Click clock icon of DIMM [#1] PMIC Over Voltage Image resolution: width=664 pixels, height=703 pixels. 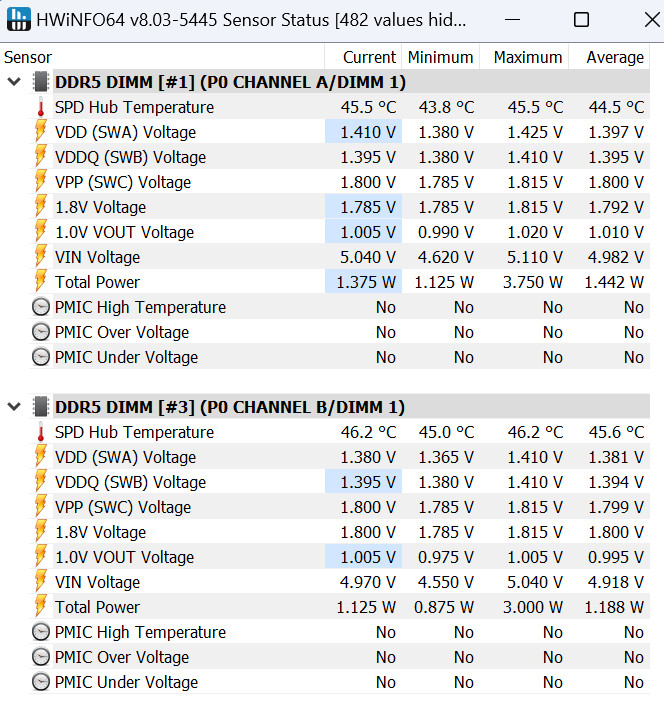pyautogui.click(x=41, y=332)
